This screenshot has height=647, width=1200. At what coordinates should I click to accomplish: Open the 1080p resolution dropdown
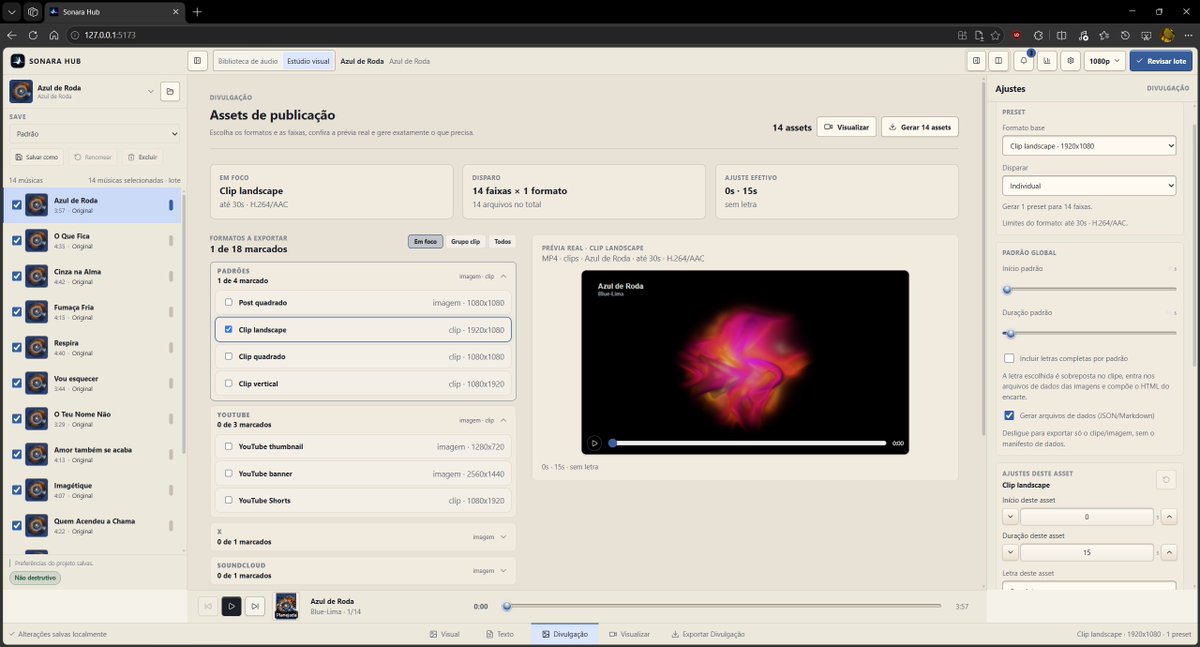tap(1105, 61)
